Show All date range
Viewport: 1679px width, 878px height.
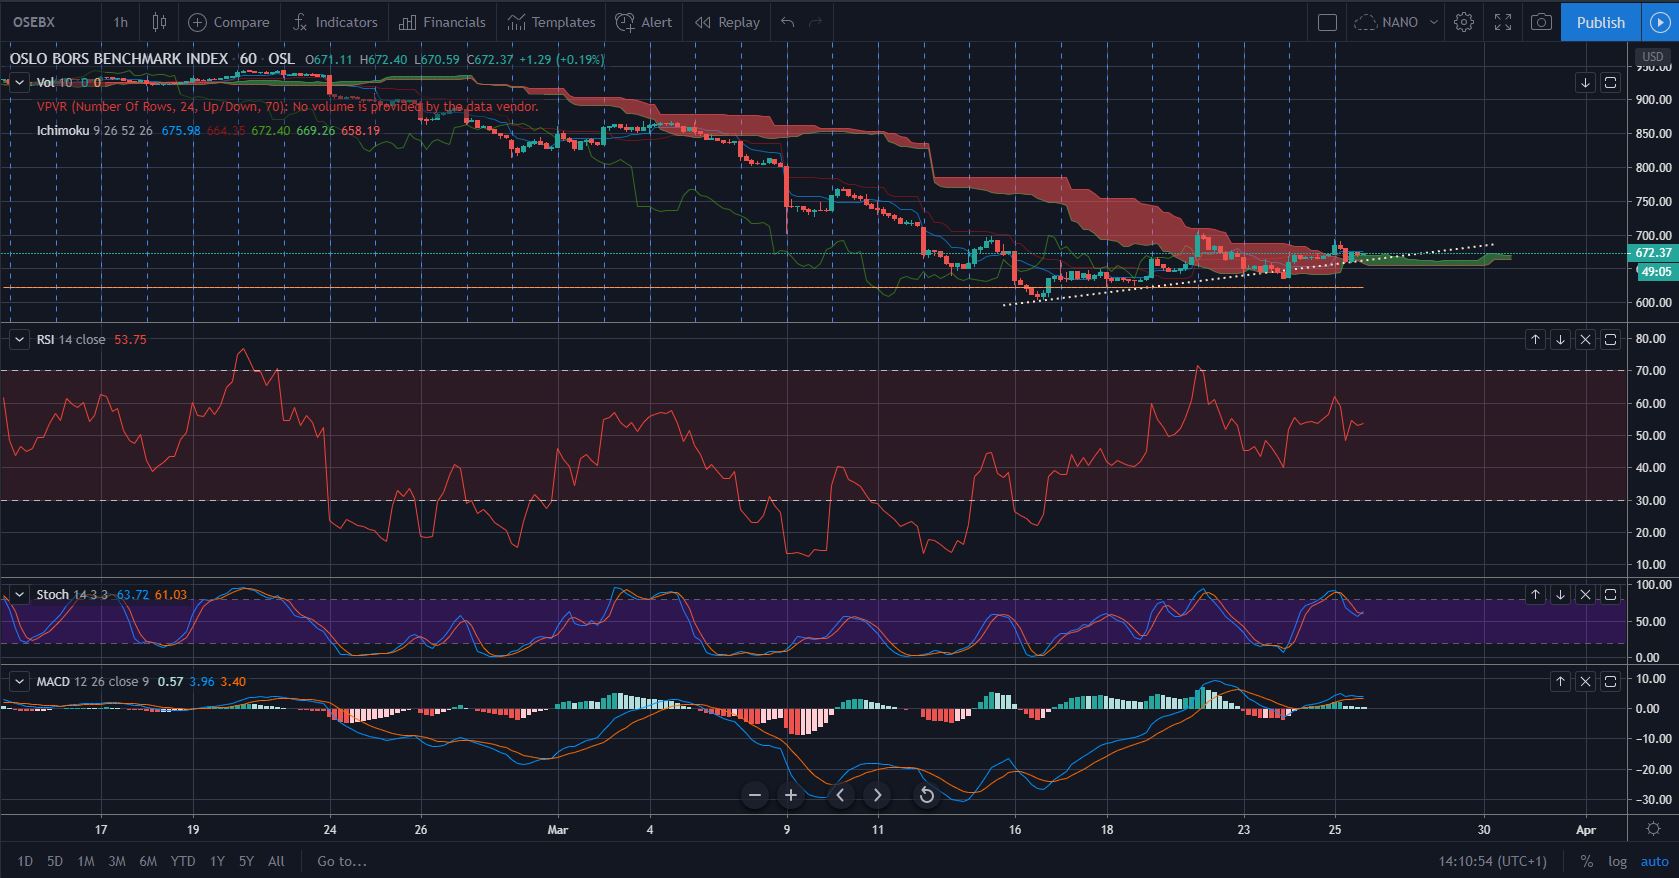[276, 861]
